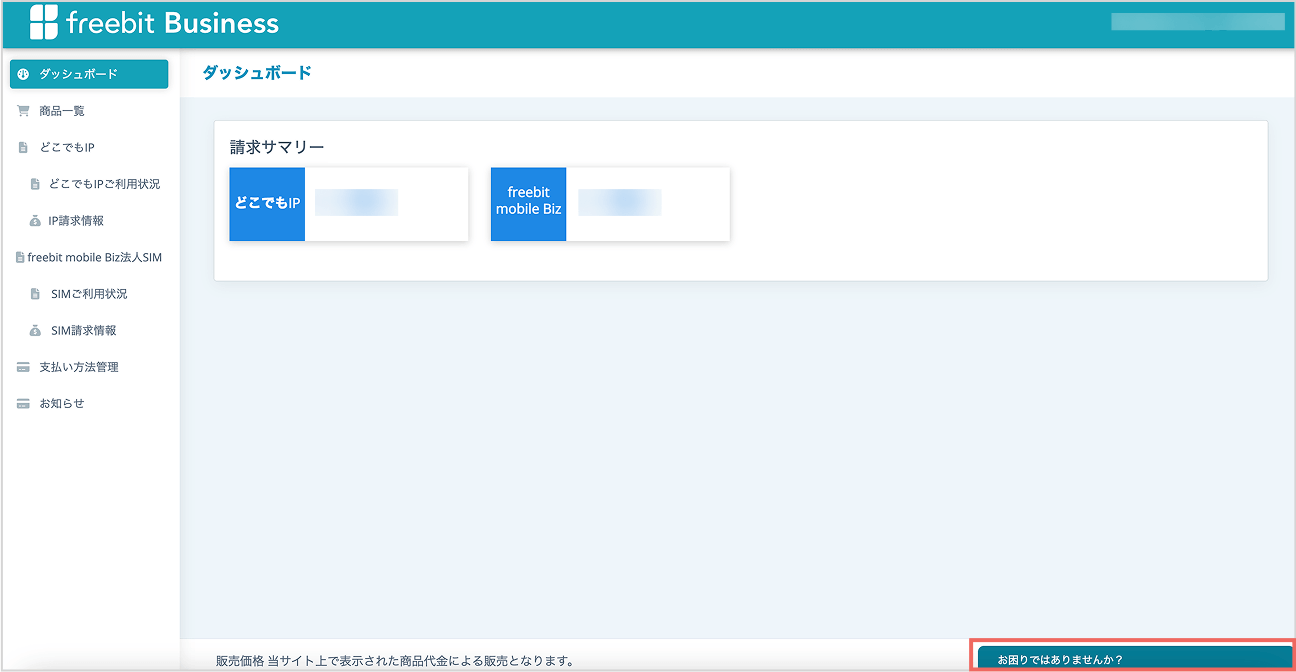Open SIMご利用状況 usage page
The width and height of the screenshot is (1296, 672).
click(89, 294)
